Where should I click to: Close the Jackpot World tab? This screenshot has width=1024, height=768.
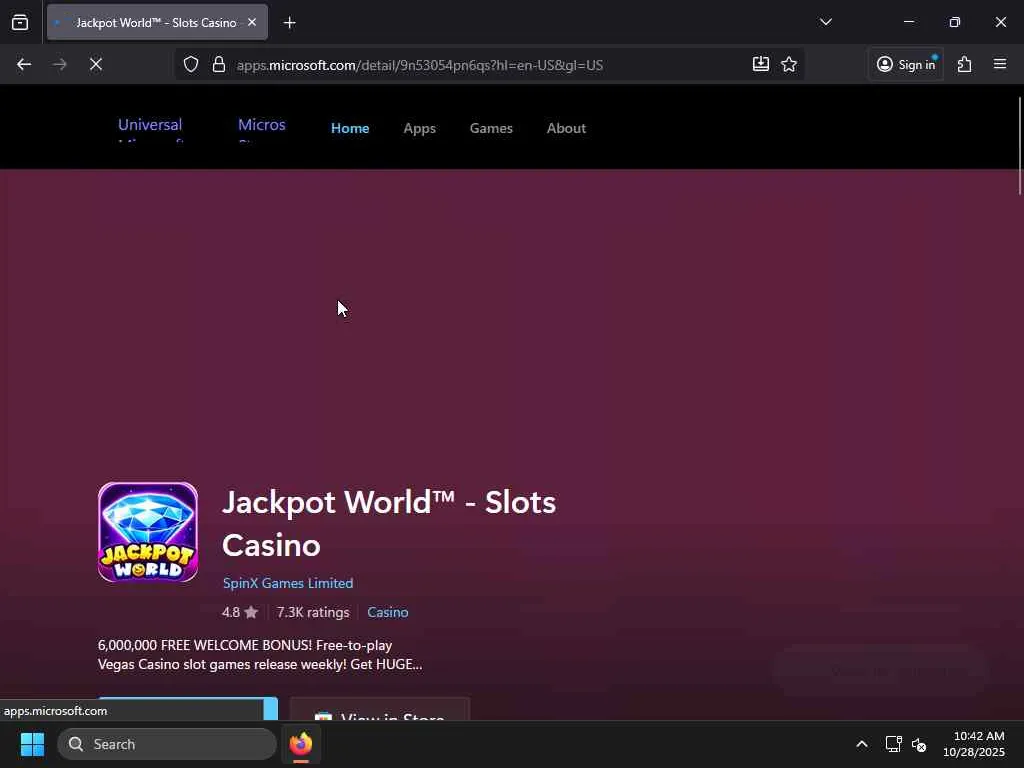[252, 22]
